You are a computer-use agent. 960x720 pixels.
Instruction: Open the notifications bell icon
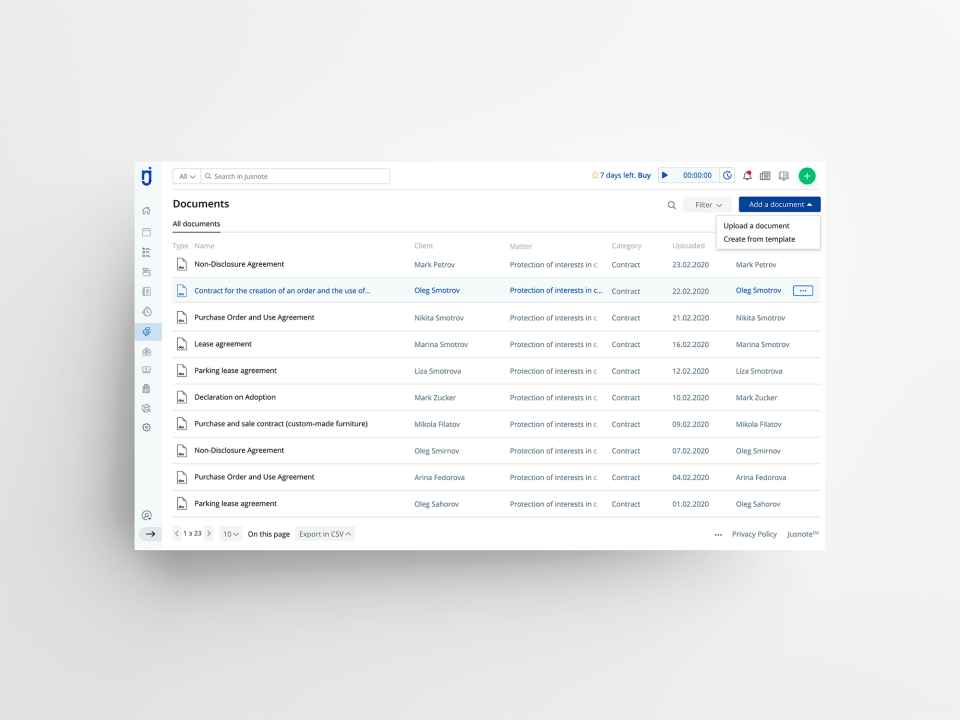[747, 175]
